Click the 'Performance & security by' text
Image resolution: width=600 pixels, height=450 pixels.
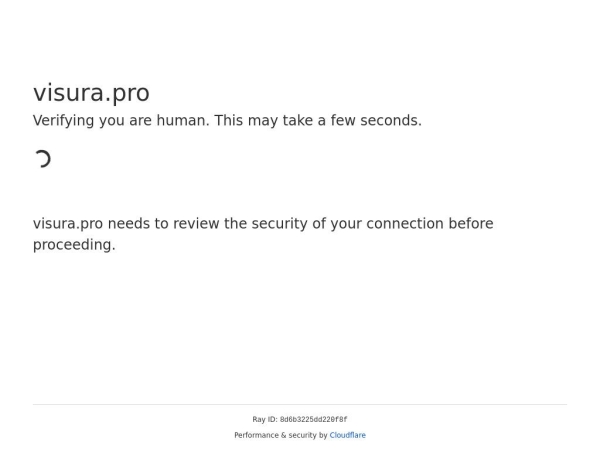coord(281,435)
